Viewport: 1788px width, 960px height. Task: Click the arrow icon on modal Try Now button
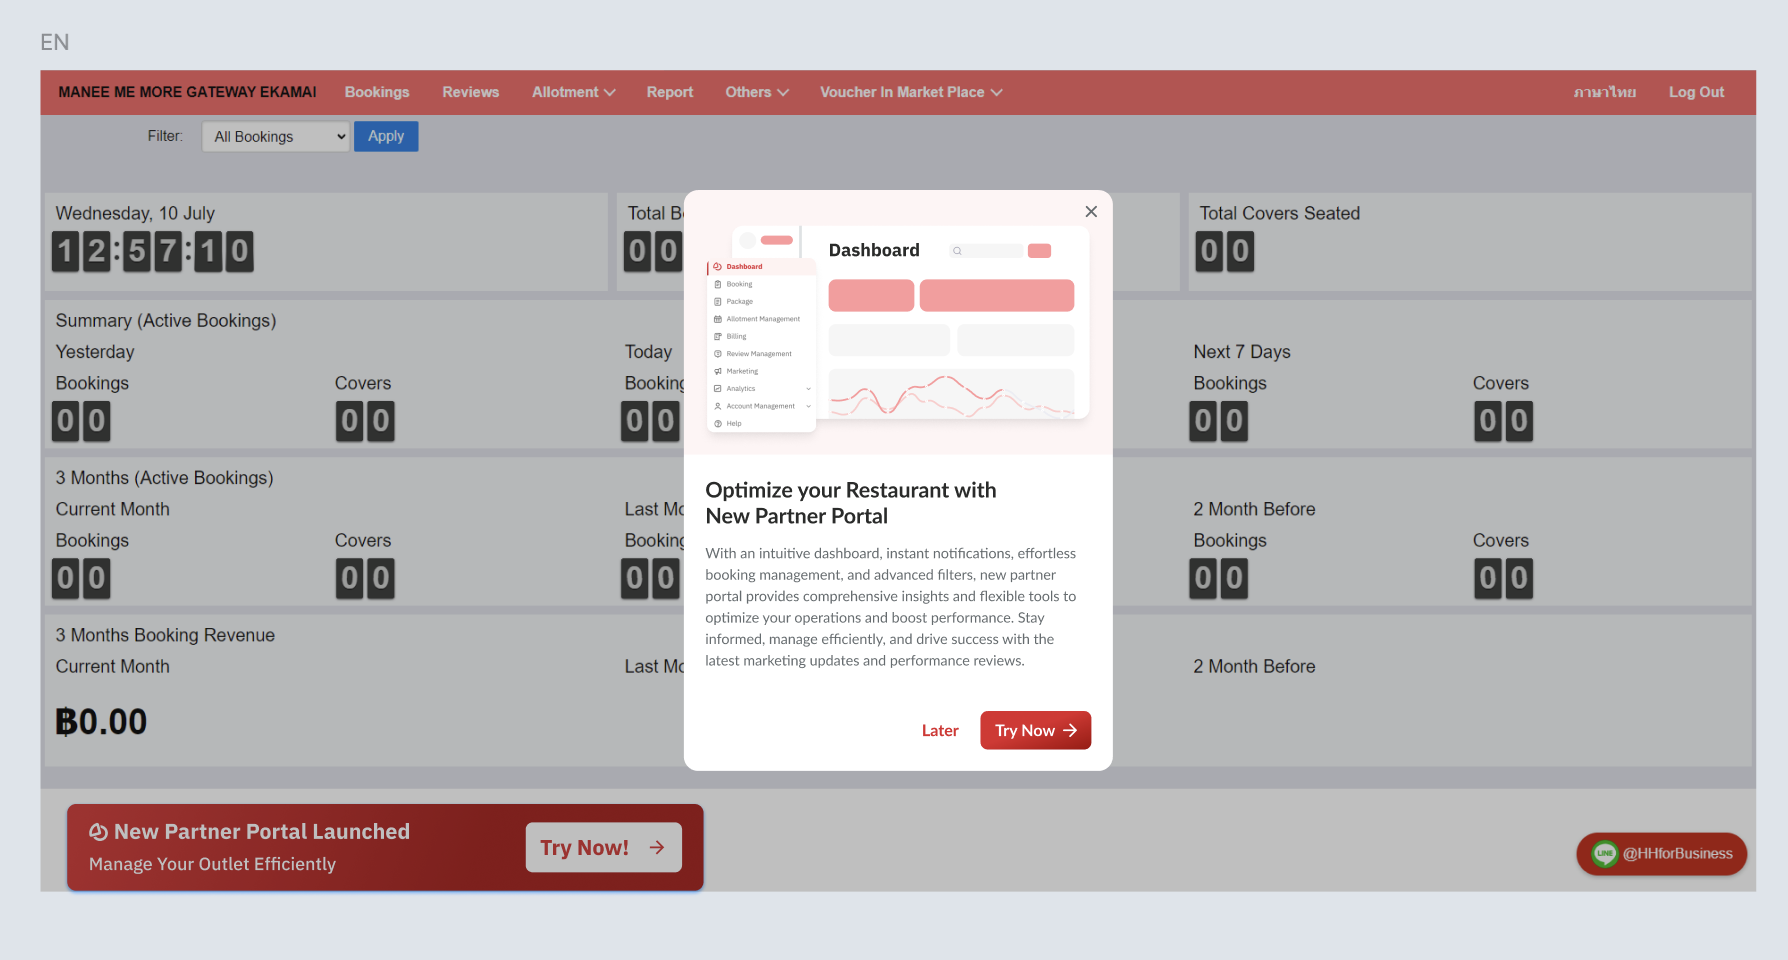click(1070, 731)
